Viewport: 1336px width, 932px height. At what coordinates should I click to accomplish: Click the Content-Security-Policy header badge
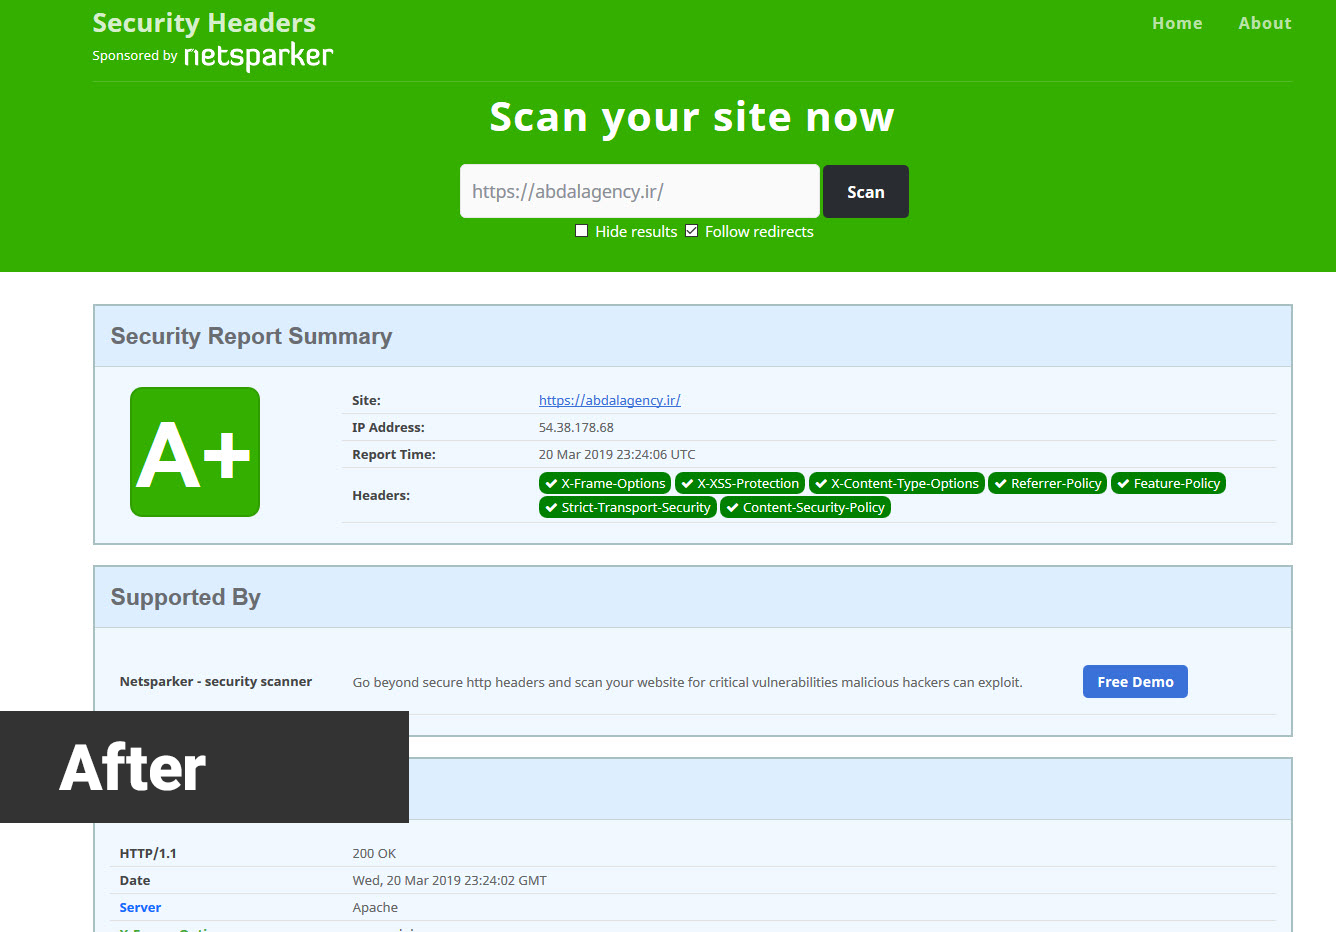[806, 507]
